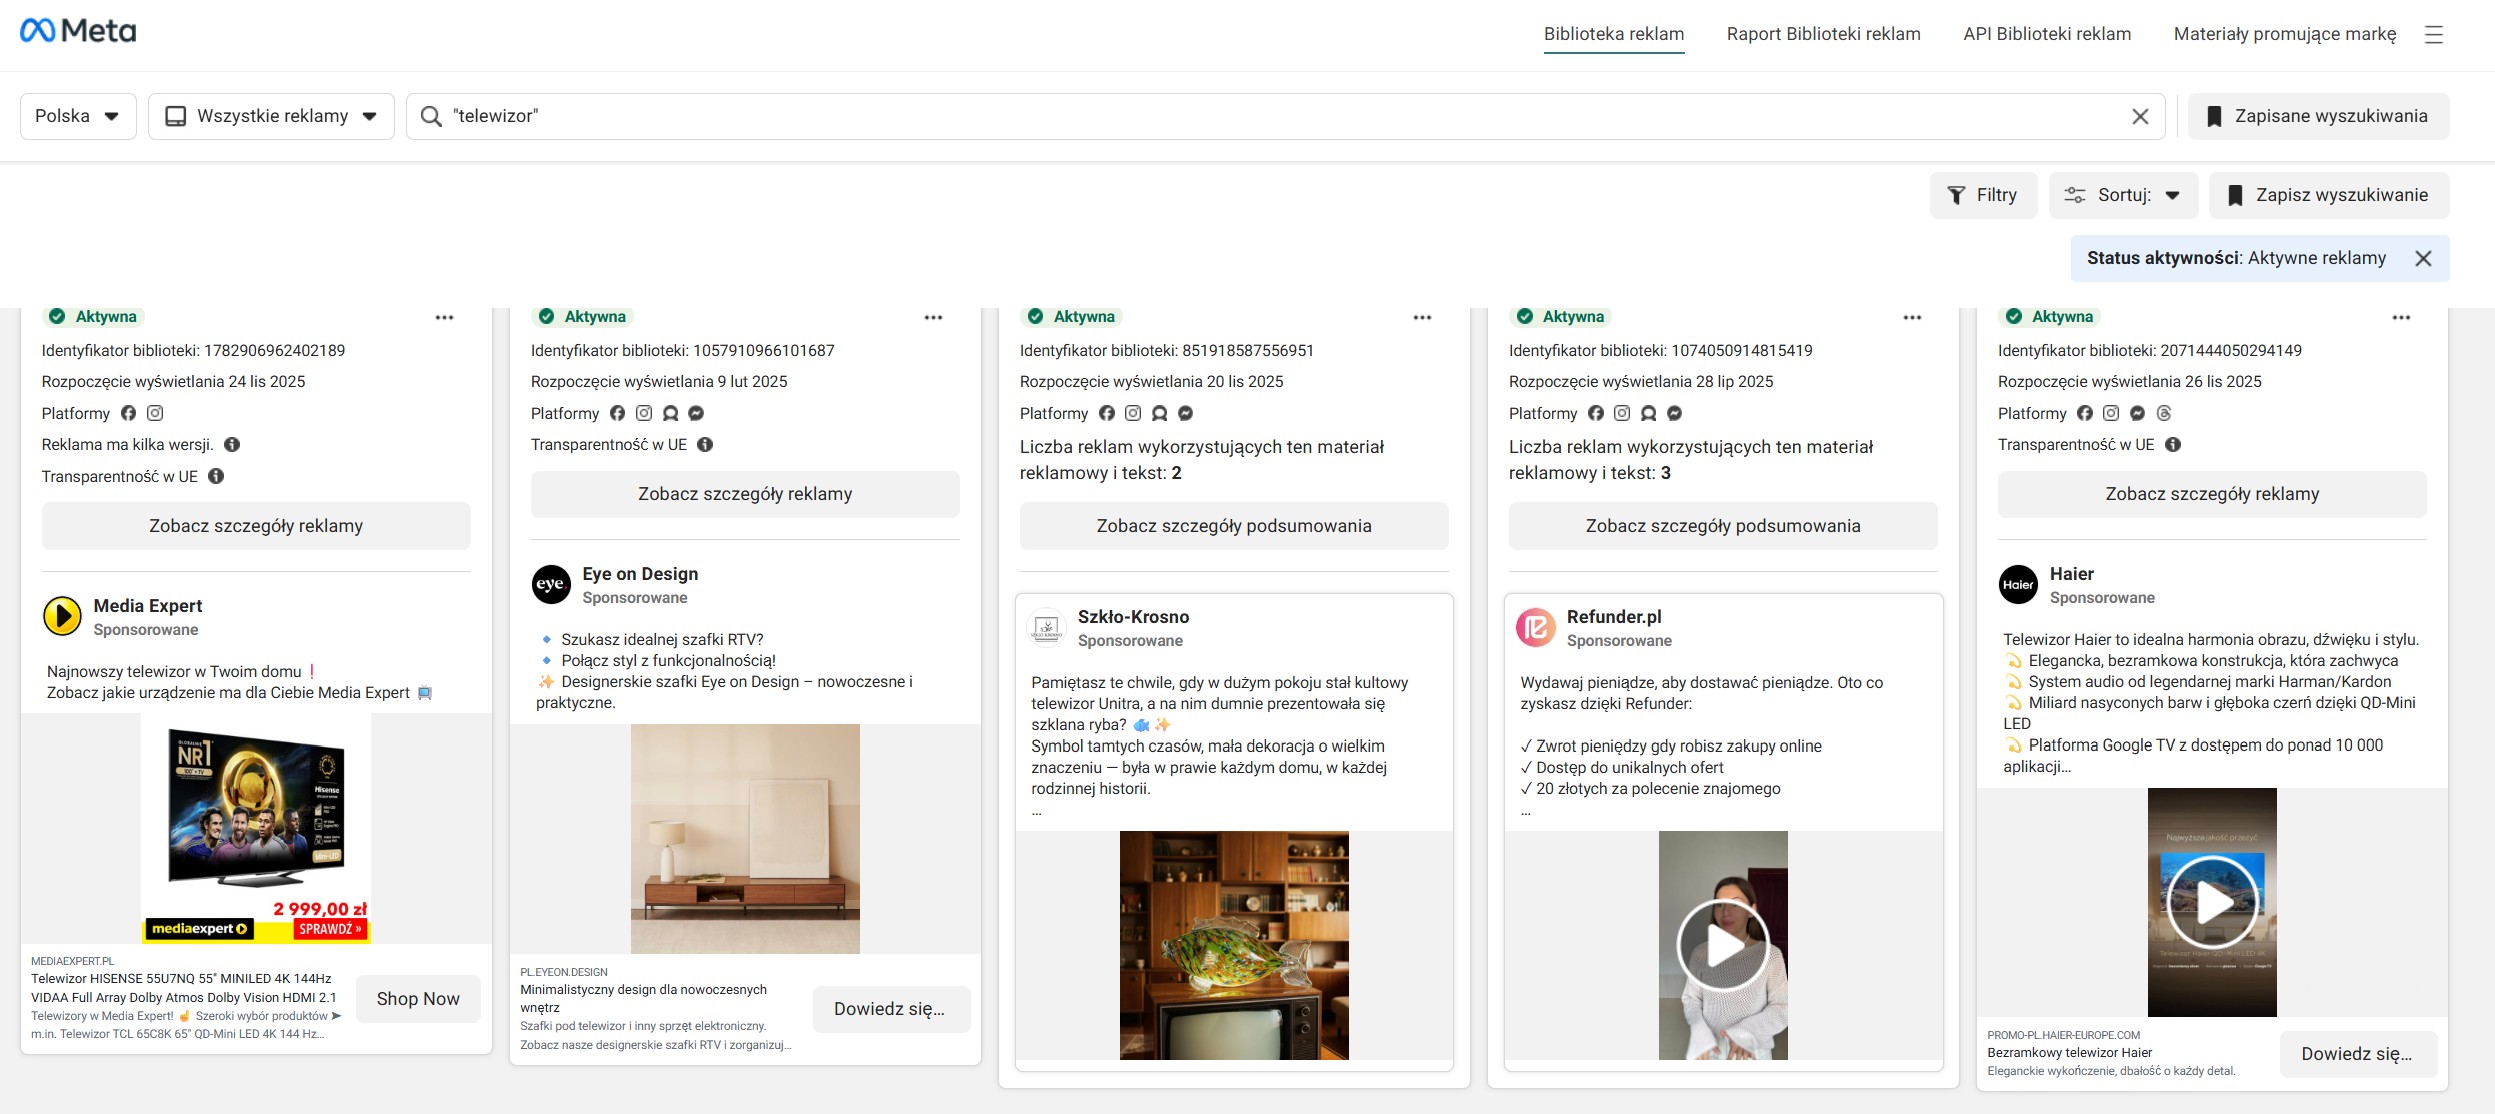Clear the "telewizor" search query
The width and height of the screenshot is (2495, 1114).
coord(2140,117)
